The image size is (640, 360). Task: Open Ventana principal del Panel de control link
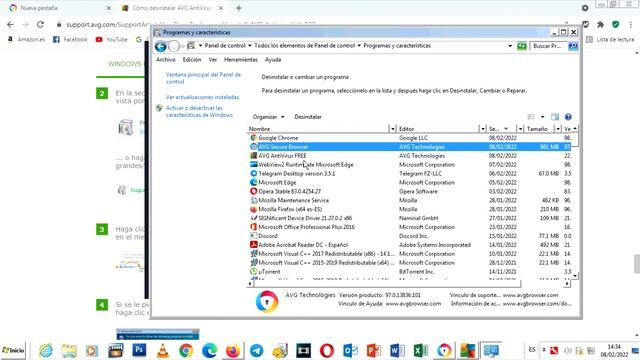203,78
